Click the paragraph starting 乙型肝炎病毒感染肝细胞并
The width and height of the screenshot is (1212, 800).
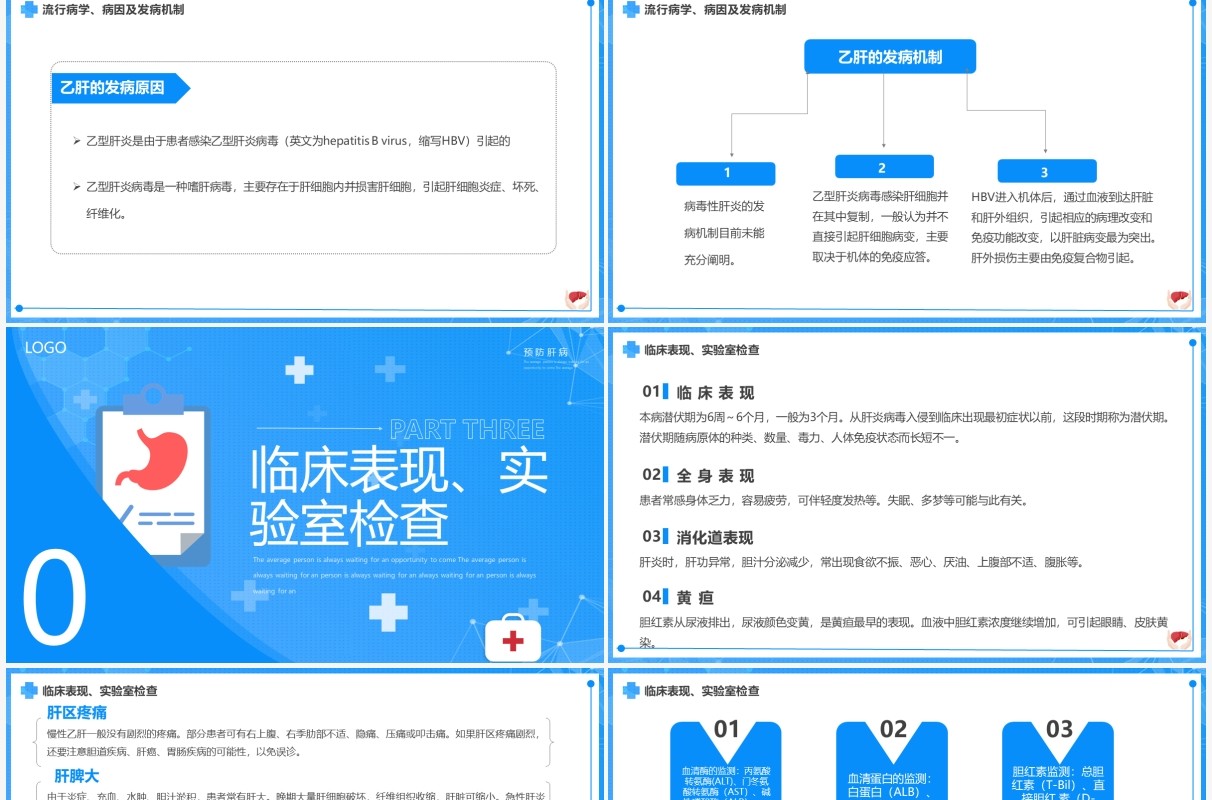pyautogui.click(x=880, y=226)
